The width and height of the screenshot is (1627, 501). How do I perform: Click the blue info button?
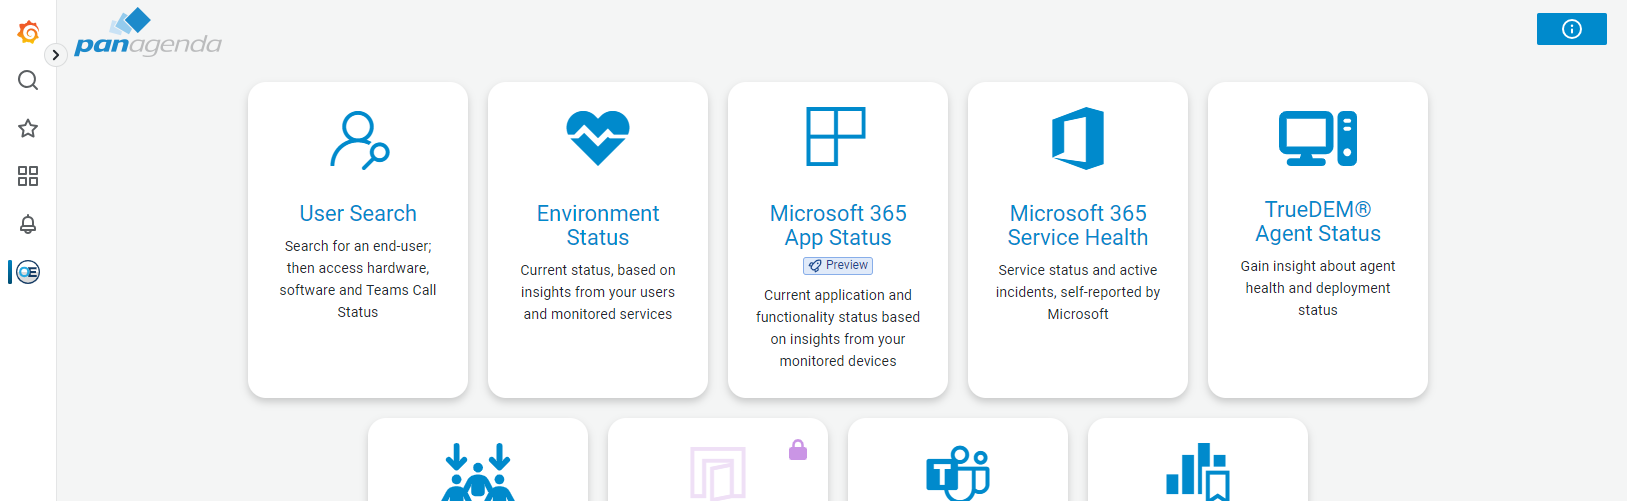[1571, 29]
